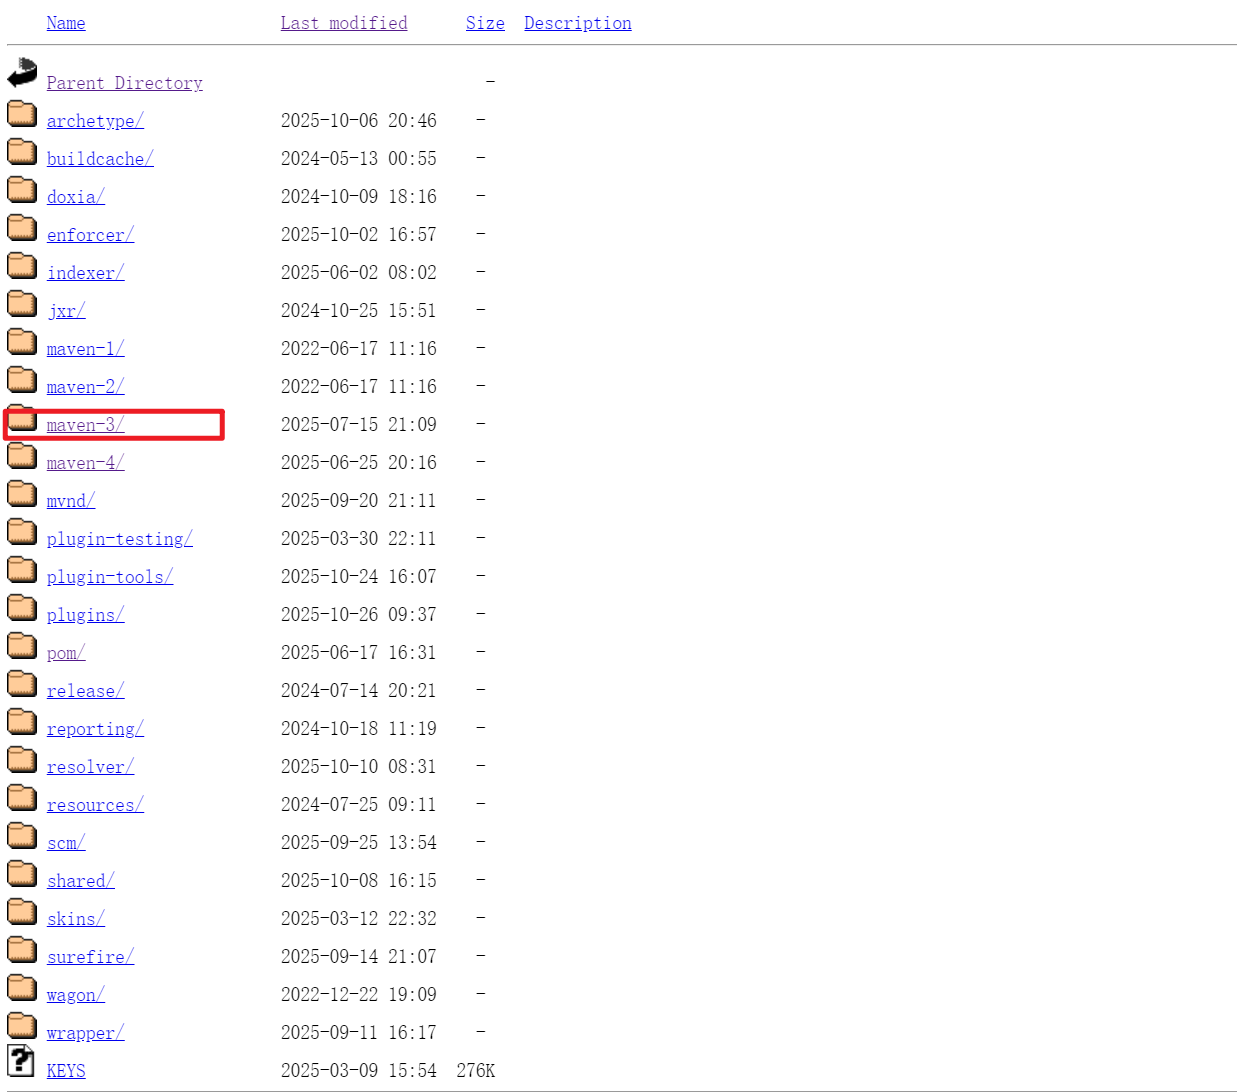This screenshot has height=1092, width=1237.
Task: Click the folder icon next to surefire/
Action: click(22, 949)
